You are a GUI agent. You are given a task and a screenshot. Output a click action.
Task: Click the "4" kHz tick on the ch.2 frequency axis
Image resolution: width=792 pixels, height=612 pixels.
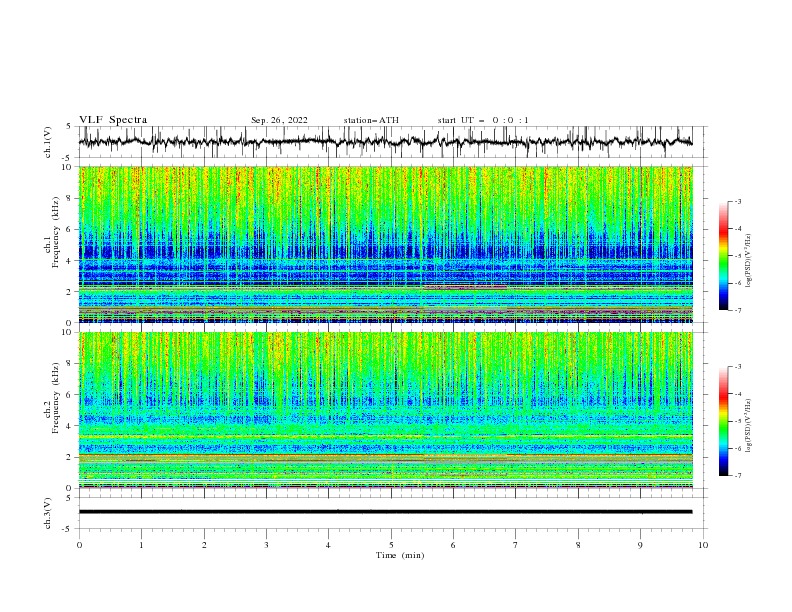click(x=70, y=426)
